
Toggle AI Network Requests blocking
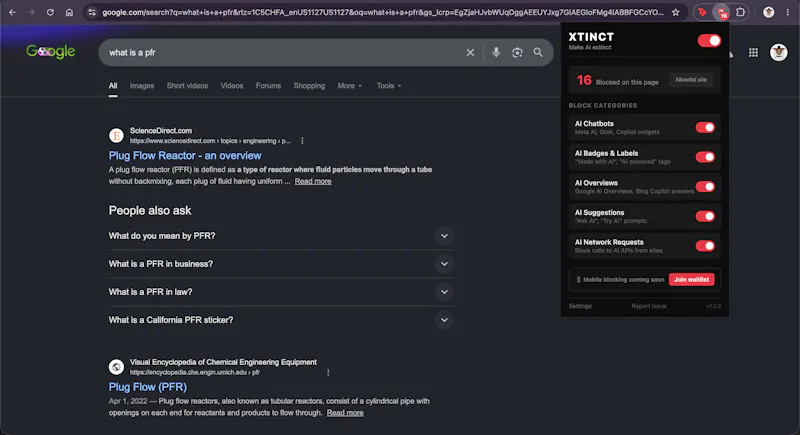[705, 246]
